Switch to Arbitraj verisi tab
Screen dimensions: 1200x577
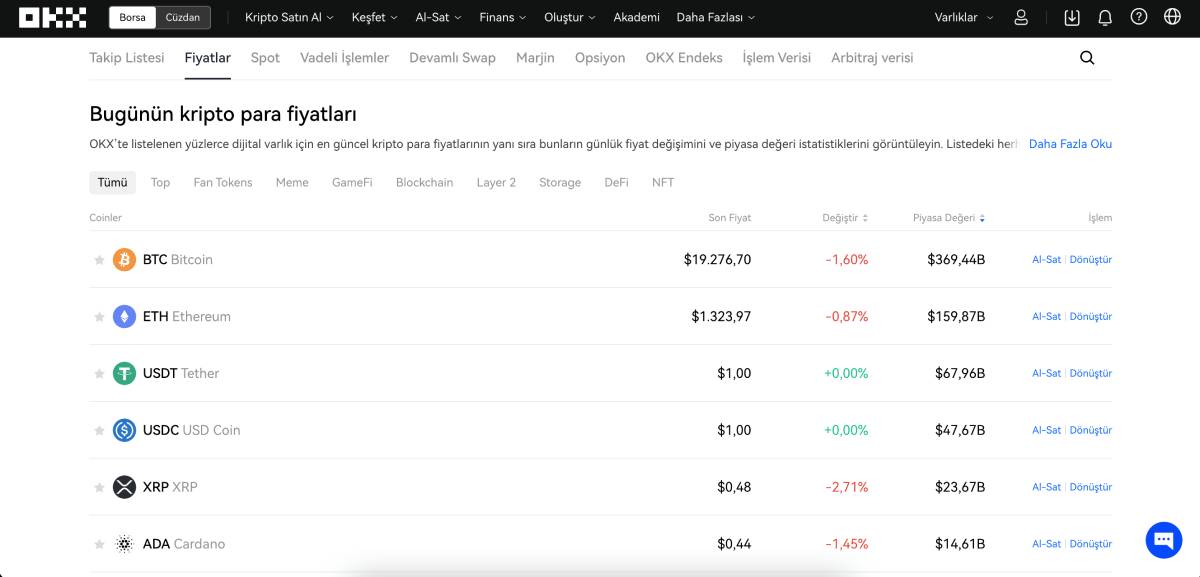(872, 58)
